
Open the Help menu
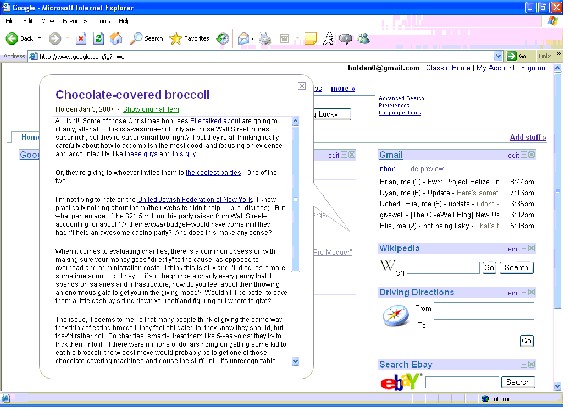coord(123,21)
